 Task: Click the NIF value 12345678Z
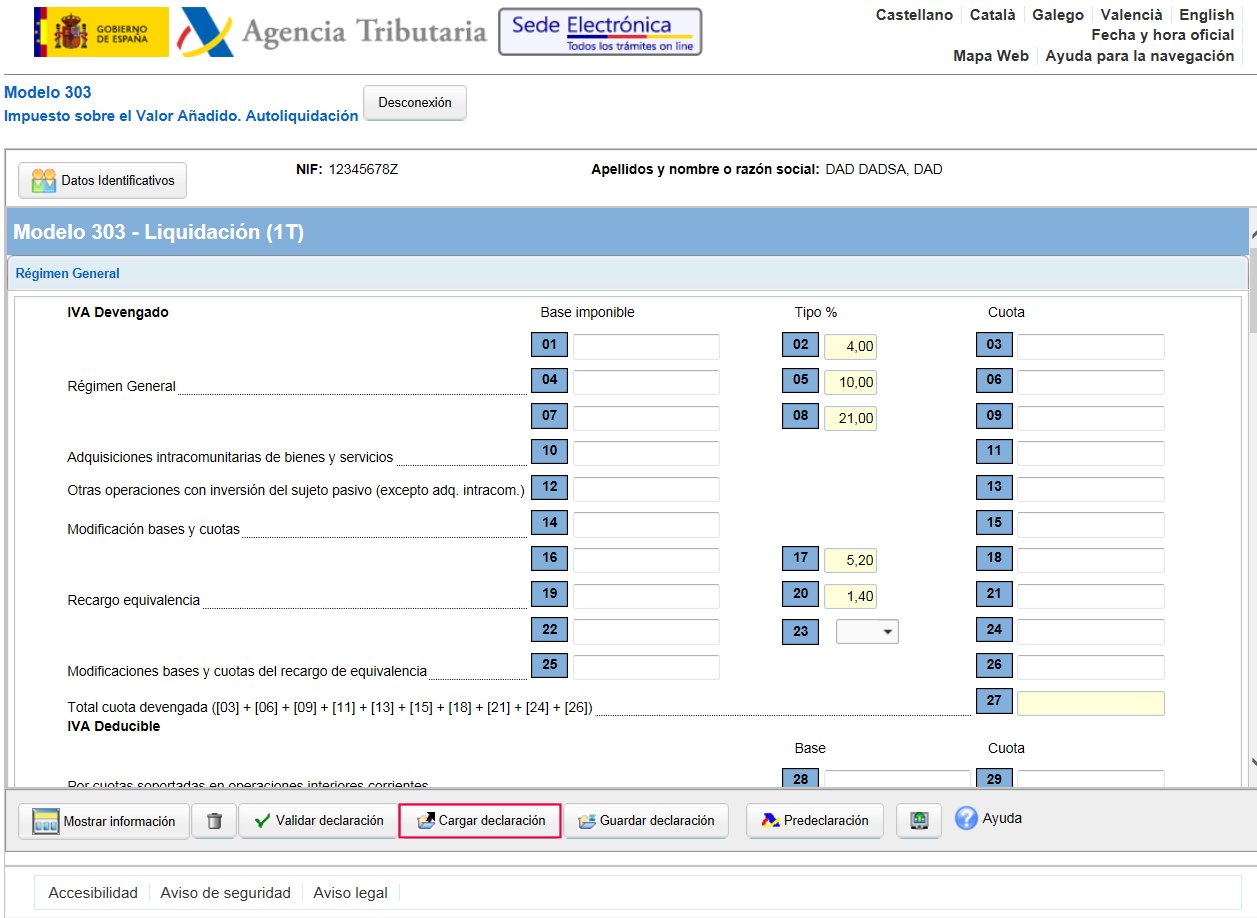[364, 169]
